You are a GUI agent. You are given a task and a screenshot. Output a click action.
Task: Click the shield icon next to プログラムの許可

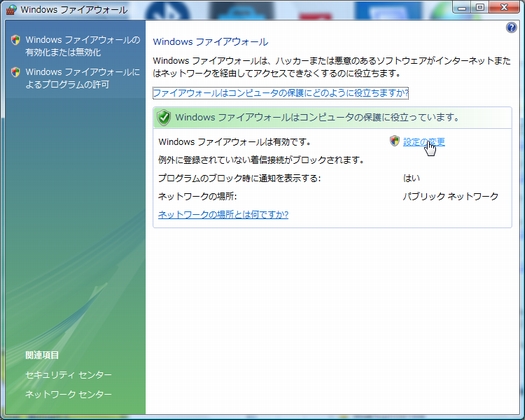15,72
